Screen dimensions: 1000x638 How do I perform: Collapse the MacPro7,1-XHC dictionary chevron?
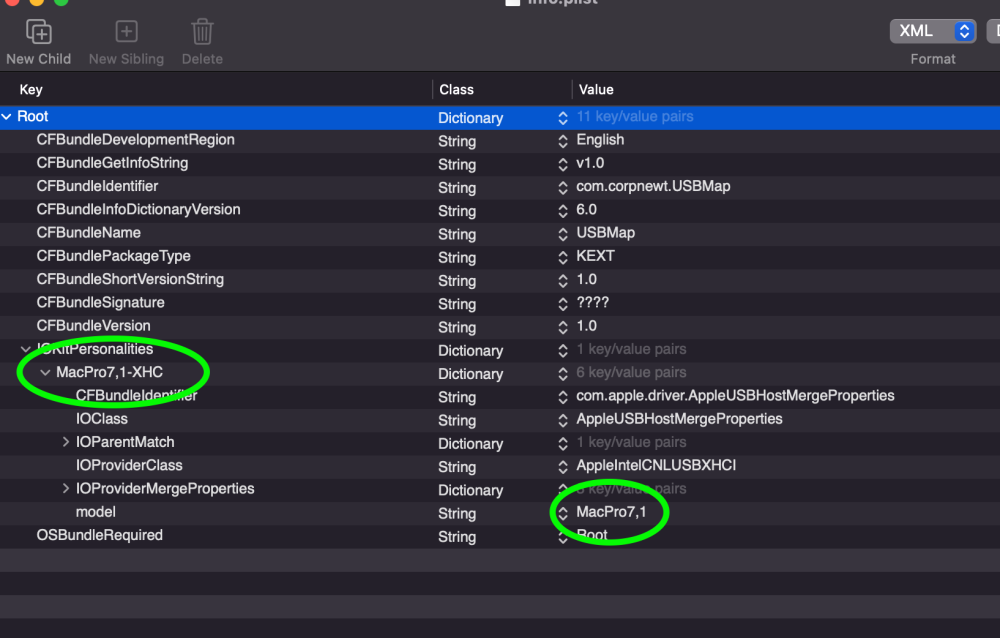click(x=45, y=373)
